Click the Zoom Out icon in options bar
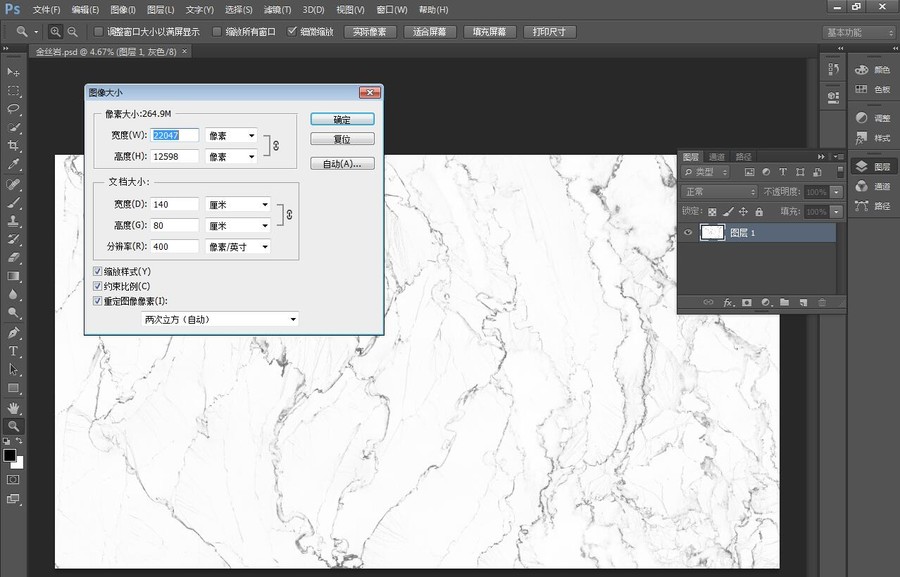 (x=72, y=32)
